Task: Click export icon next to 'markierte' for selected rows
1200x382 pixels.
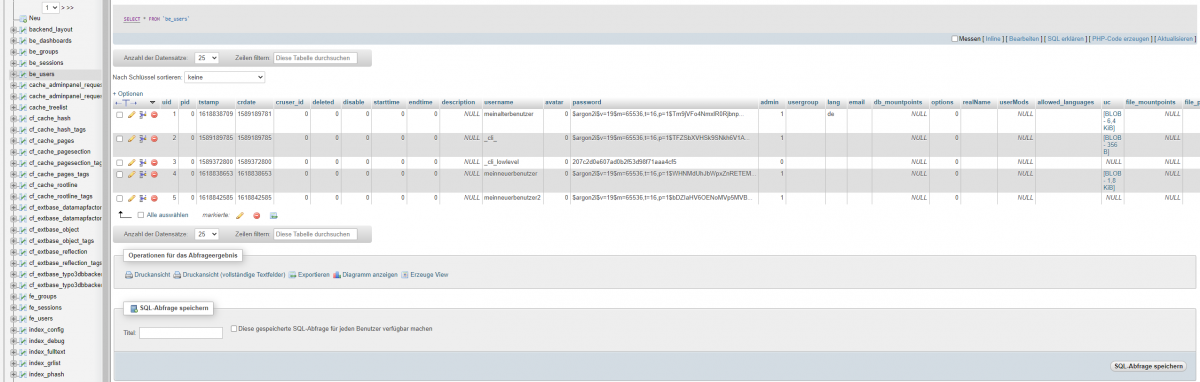Action: (x=273, y=215)
